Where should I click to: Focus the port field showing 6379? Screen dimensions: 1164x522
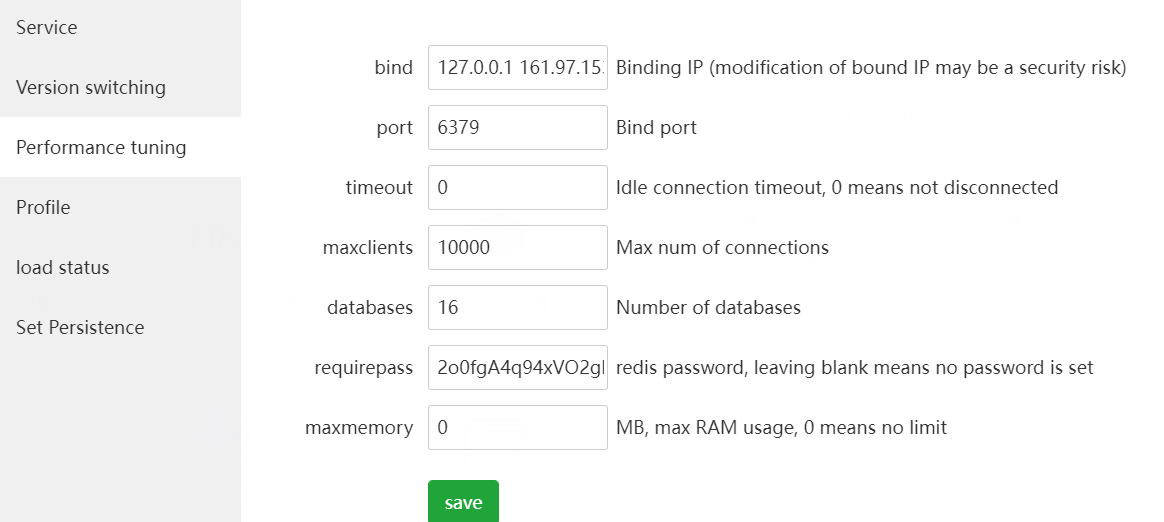[x=517, y=128]
